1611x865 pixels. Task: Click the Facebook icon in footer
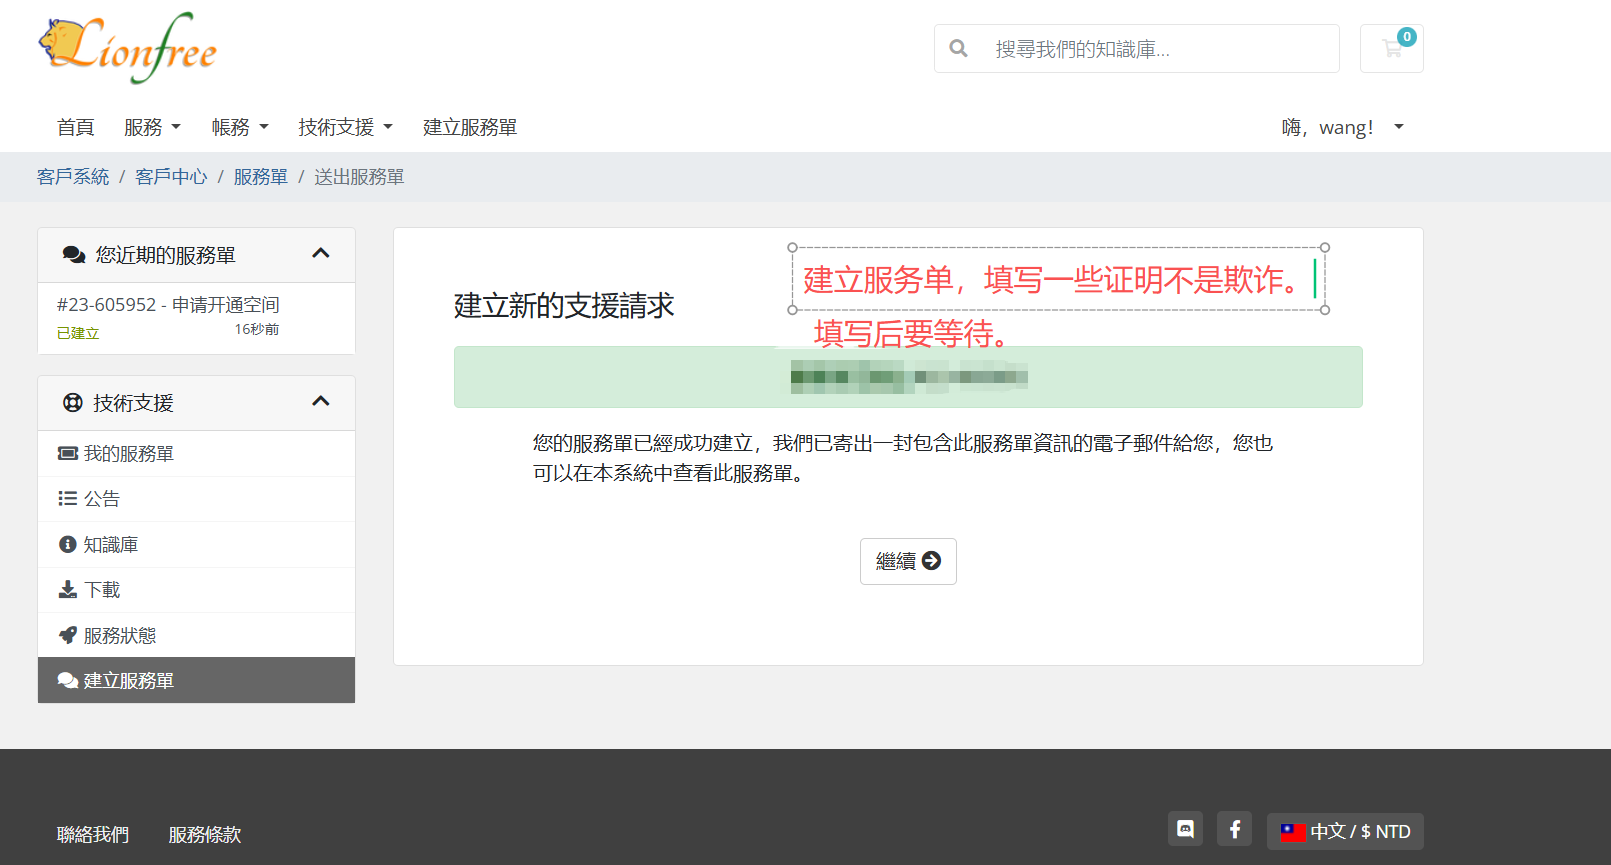1234,829
